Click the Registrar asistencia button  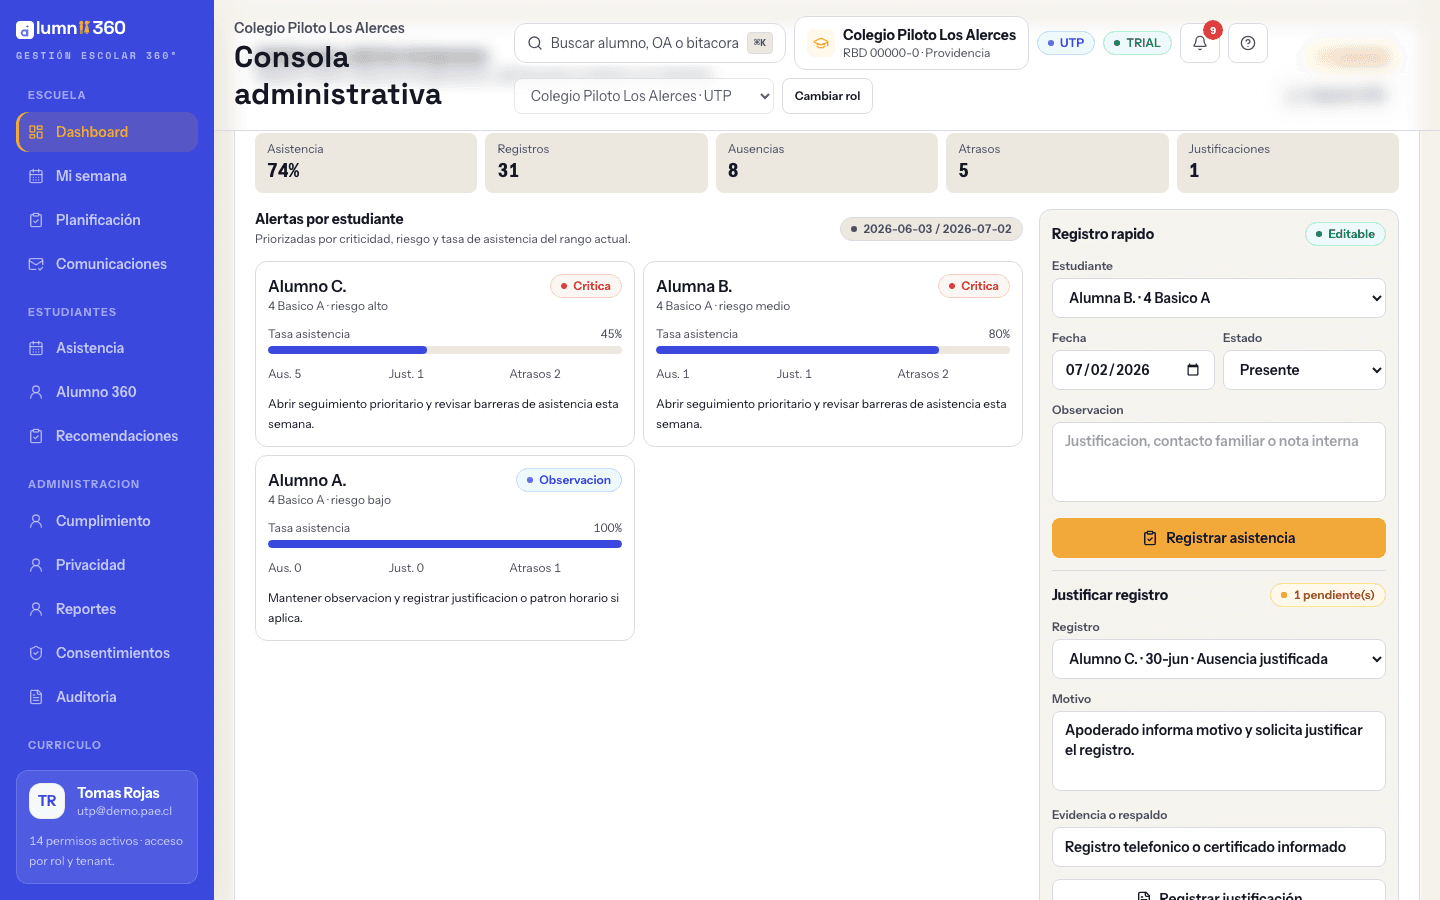coord(1219,538)
